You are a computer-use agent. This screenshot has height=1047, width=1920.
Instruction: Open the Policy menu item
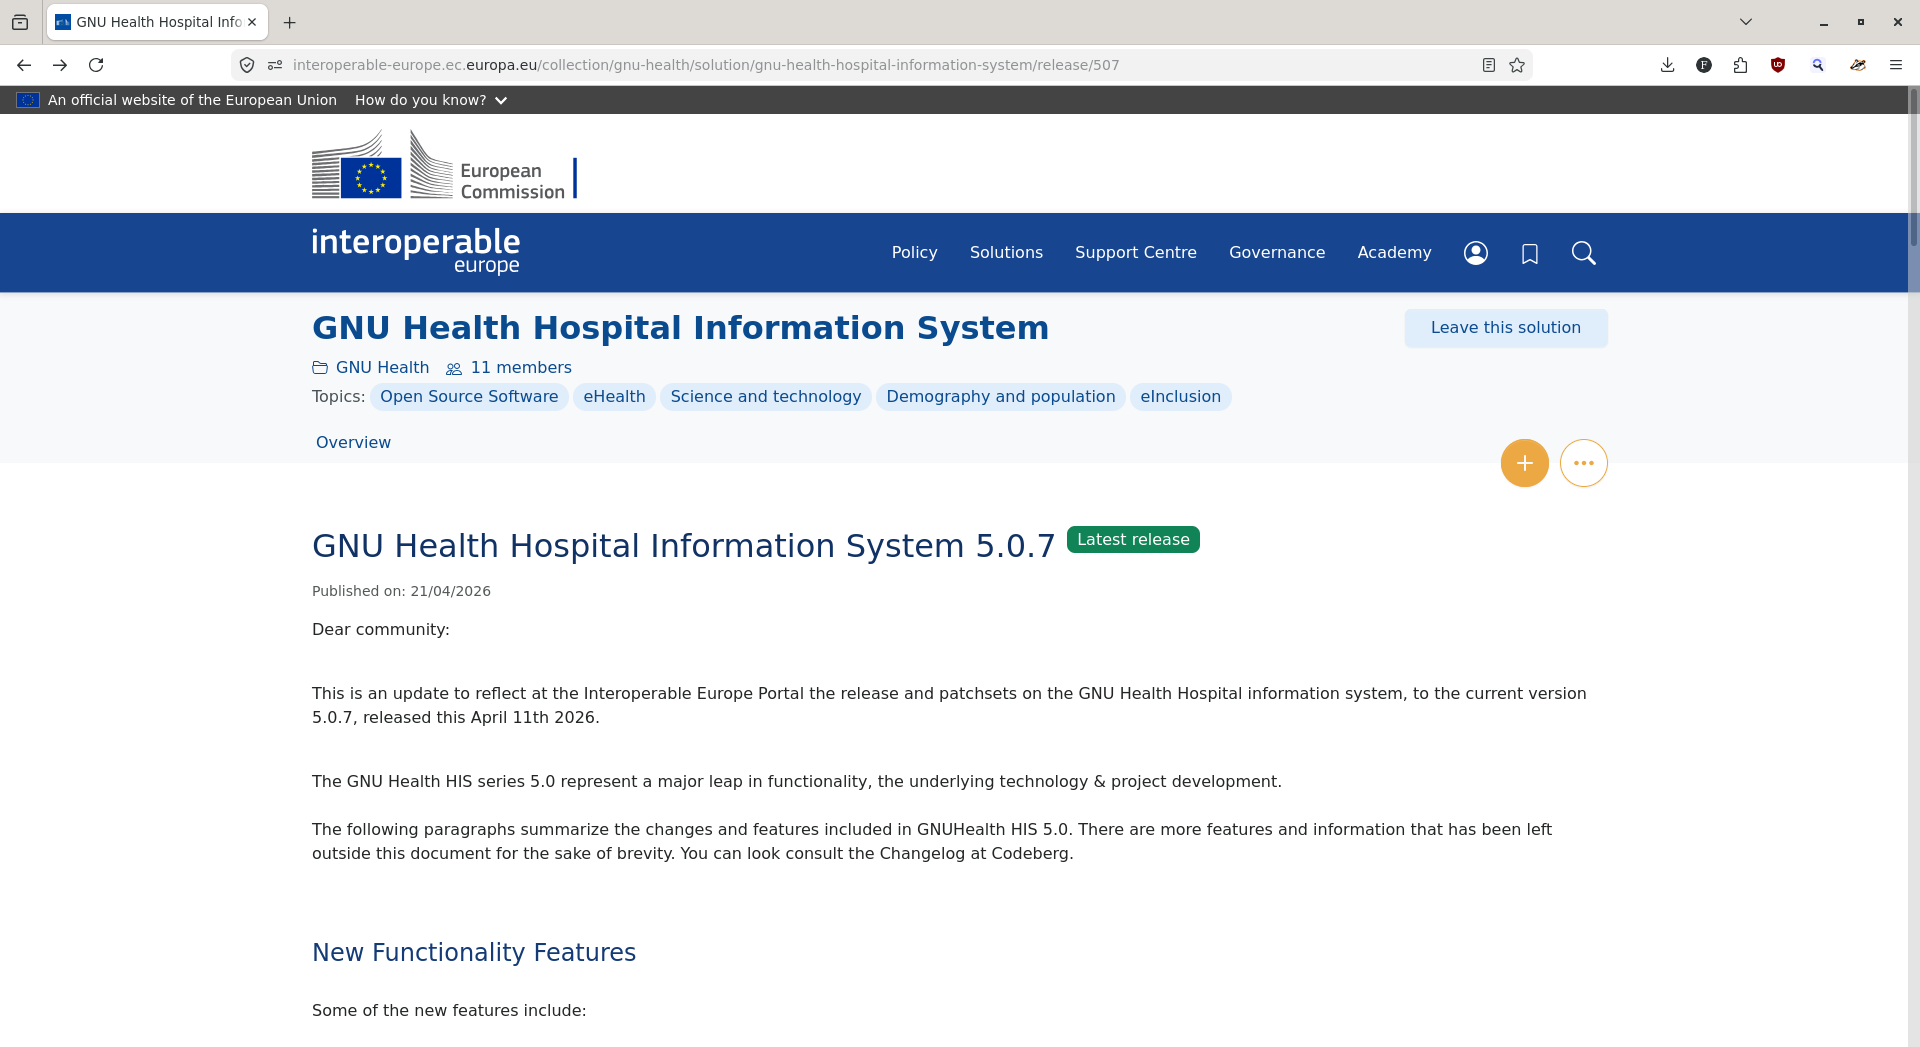tap(915, 253)
